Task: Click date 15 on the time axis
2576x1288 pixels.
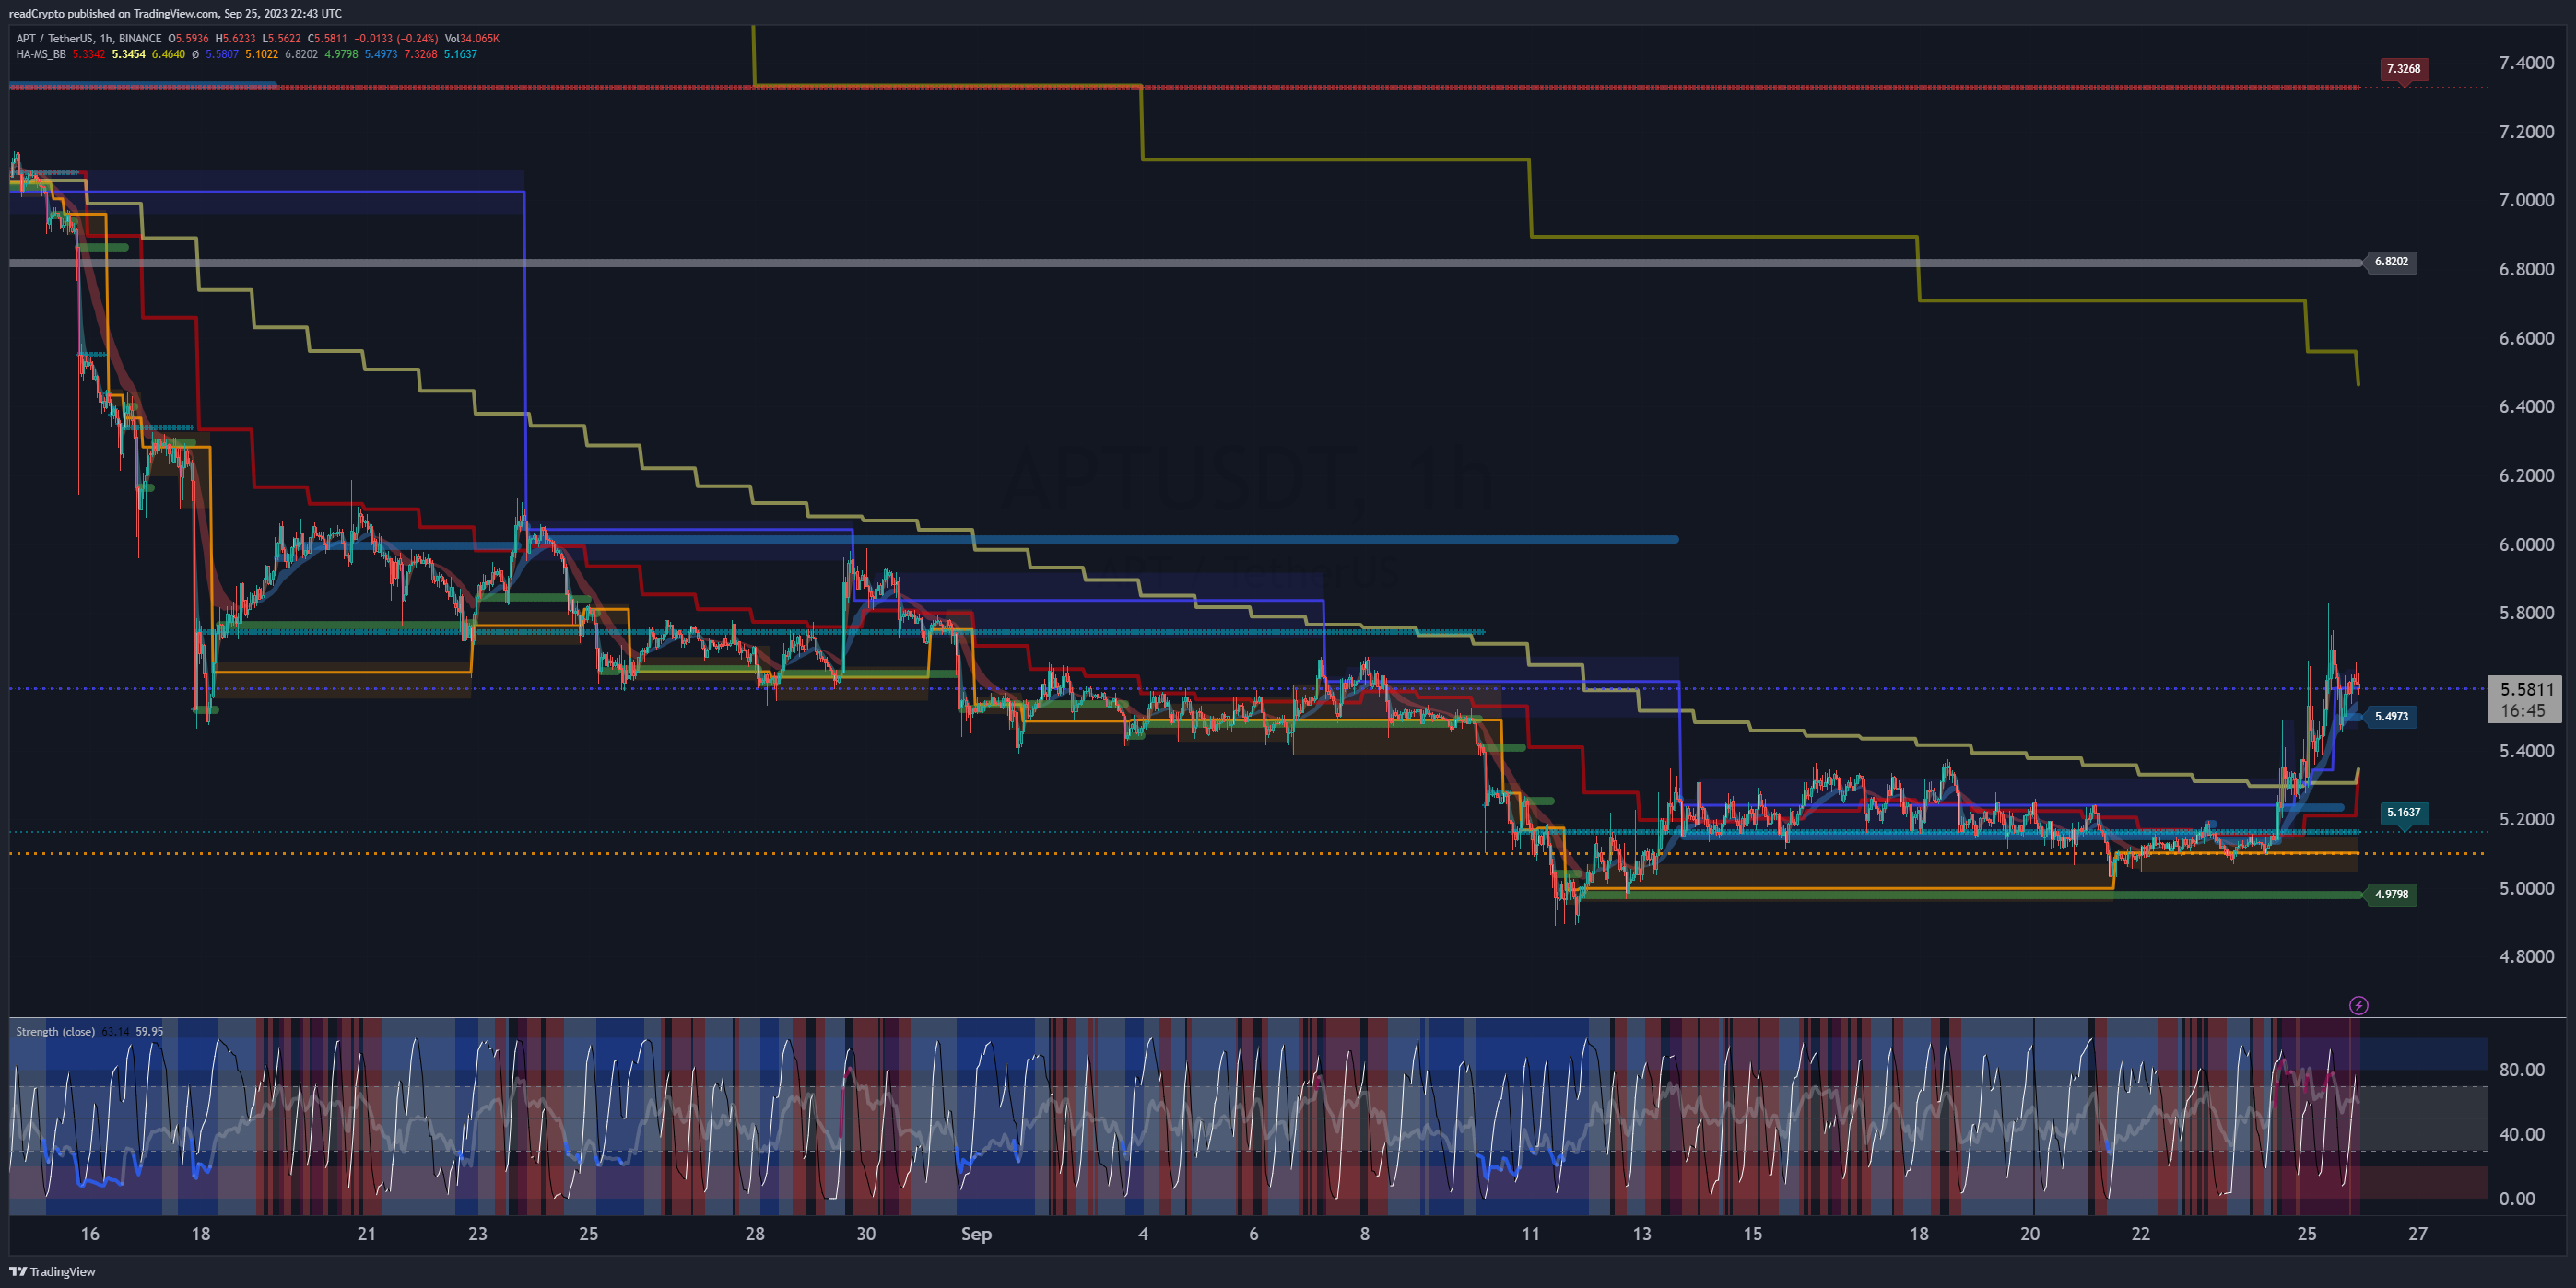Action: pyautogui.click(x=1753, y=1234)
